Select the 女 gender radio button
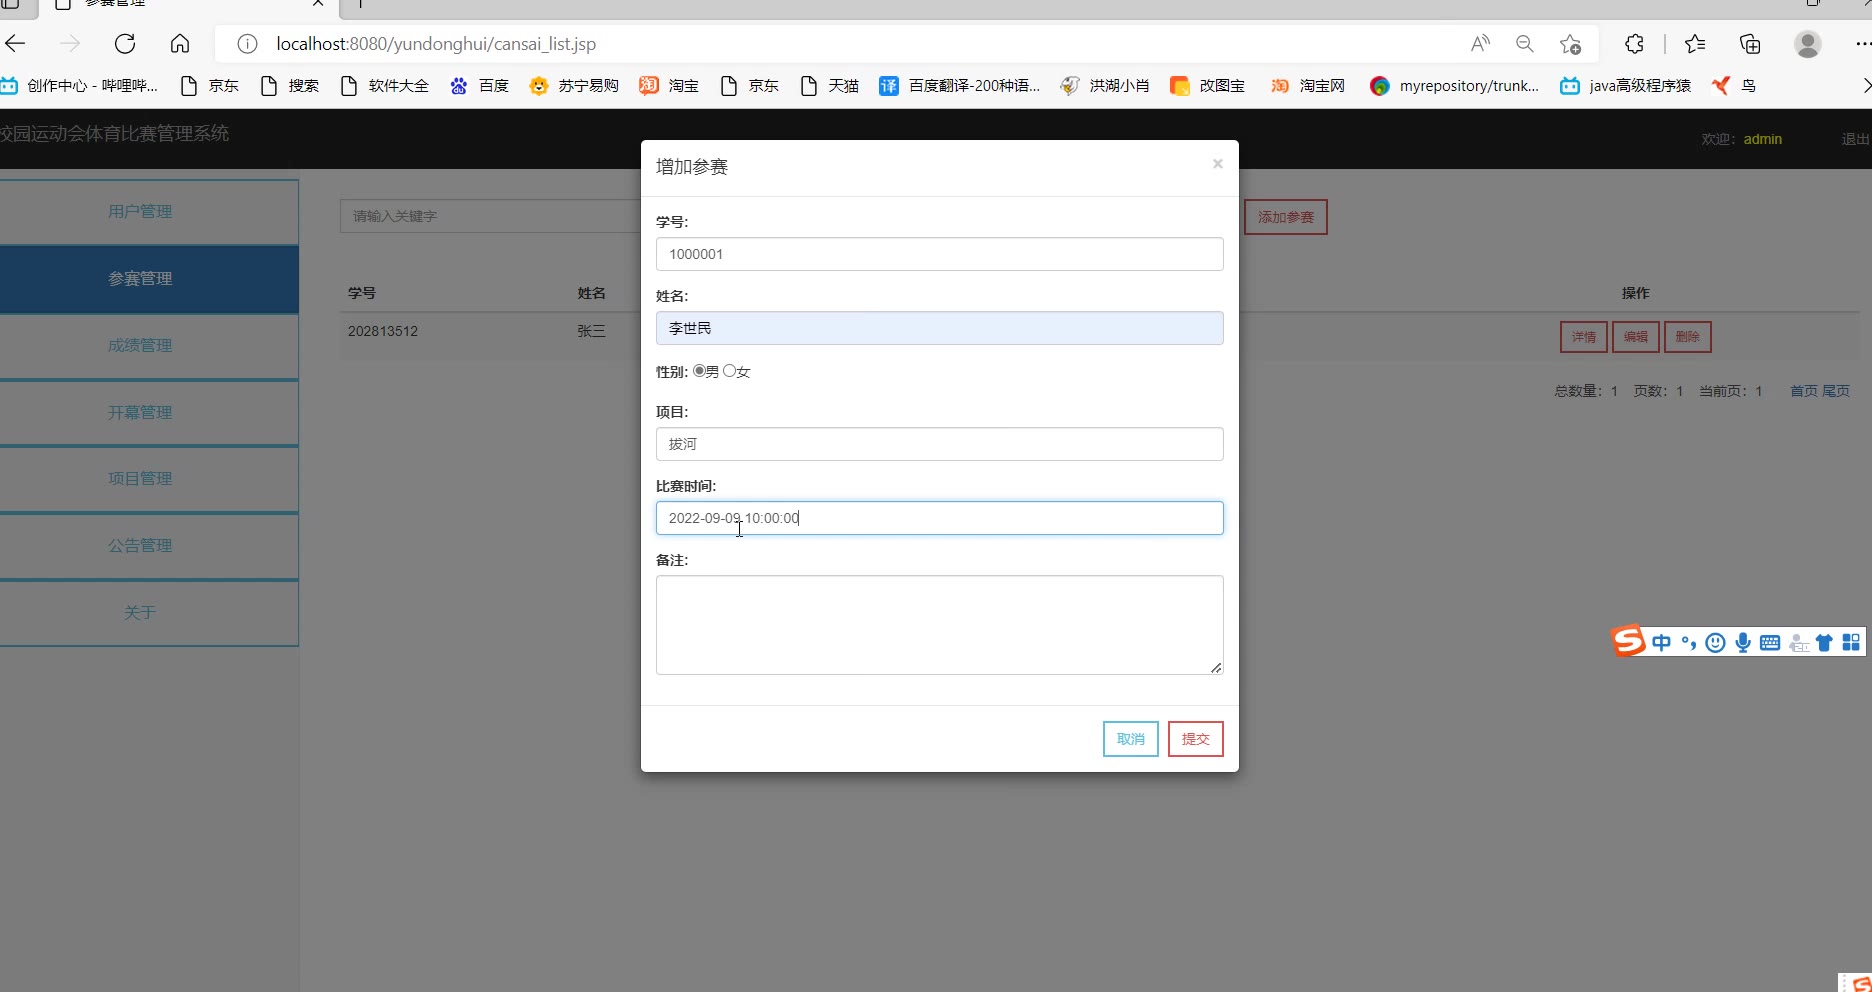Screen dimensions: 1872x992 click(x=729, y=371)
